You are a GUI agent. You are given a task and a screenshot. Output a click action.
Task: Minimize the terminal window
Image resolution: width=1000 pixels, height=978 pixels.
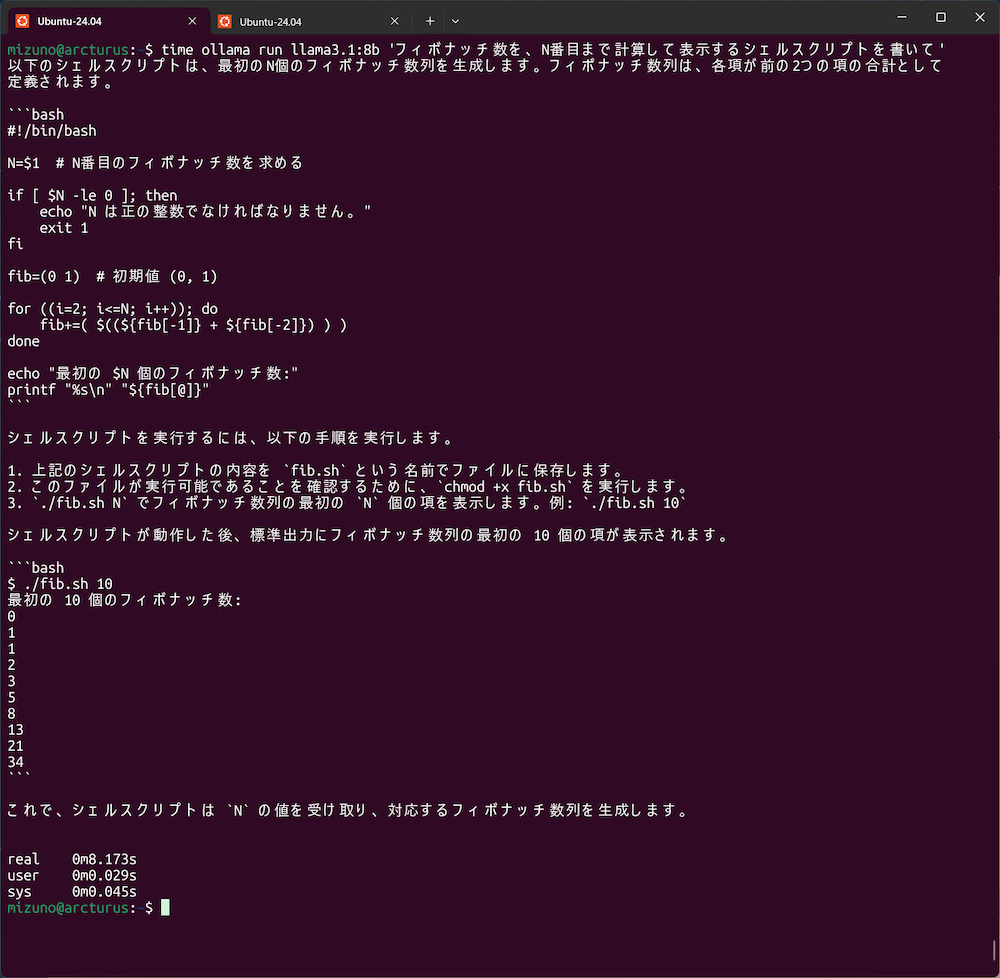[x=902, y=17]
